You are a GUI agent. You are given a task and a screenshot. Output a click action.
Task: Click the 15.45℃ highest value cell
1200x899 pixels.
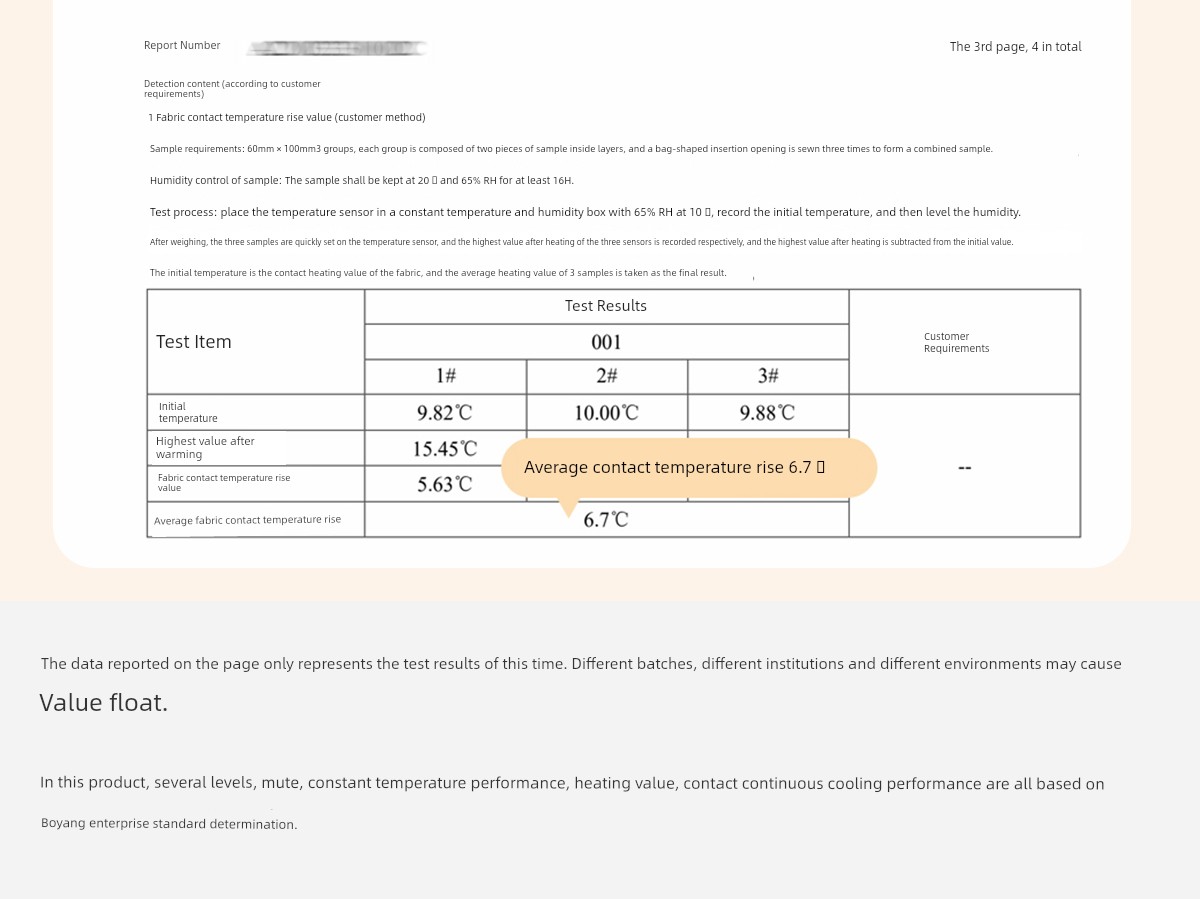[x=445, y=449]
